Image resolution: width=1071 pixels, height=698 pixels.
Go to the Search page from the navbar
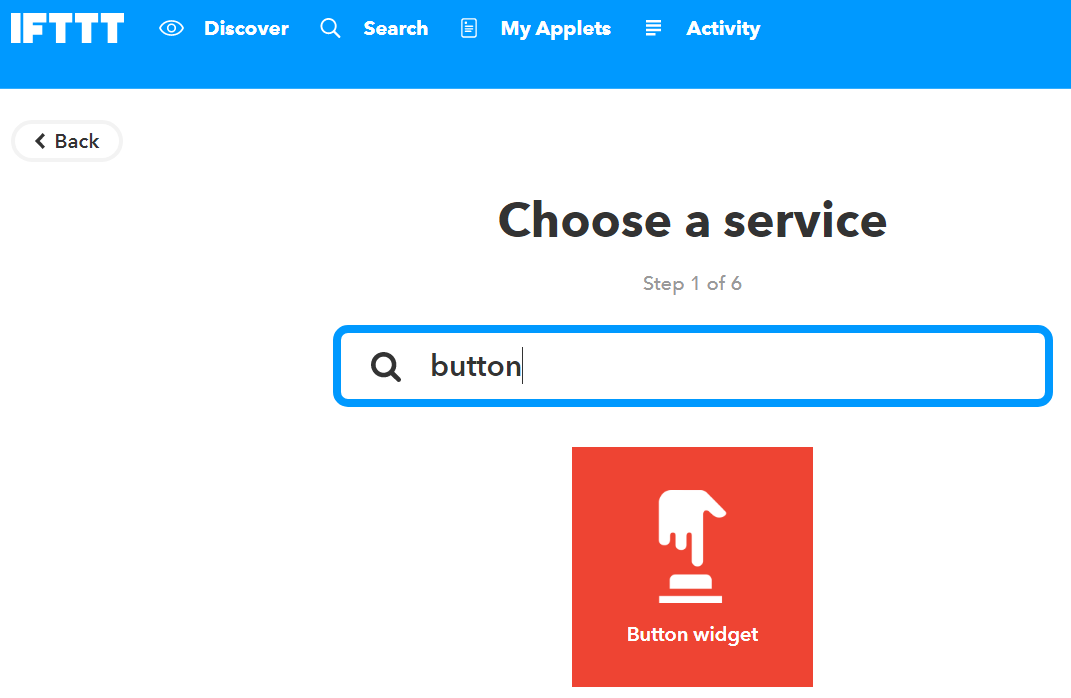[x=395, y=28]
